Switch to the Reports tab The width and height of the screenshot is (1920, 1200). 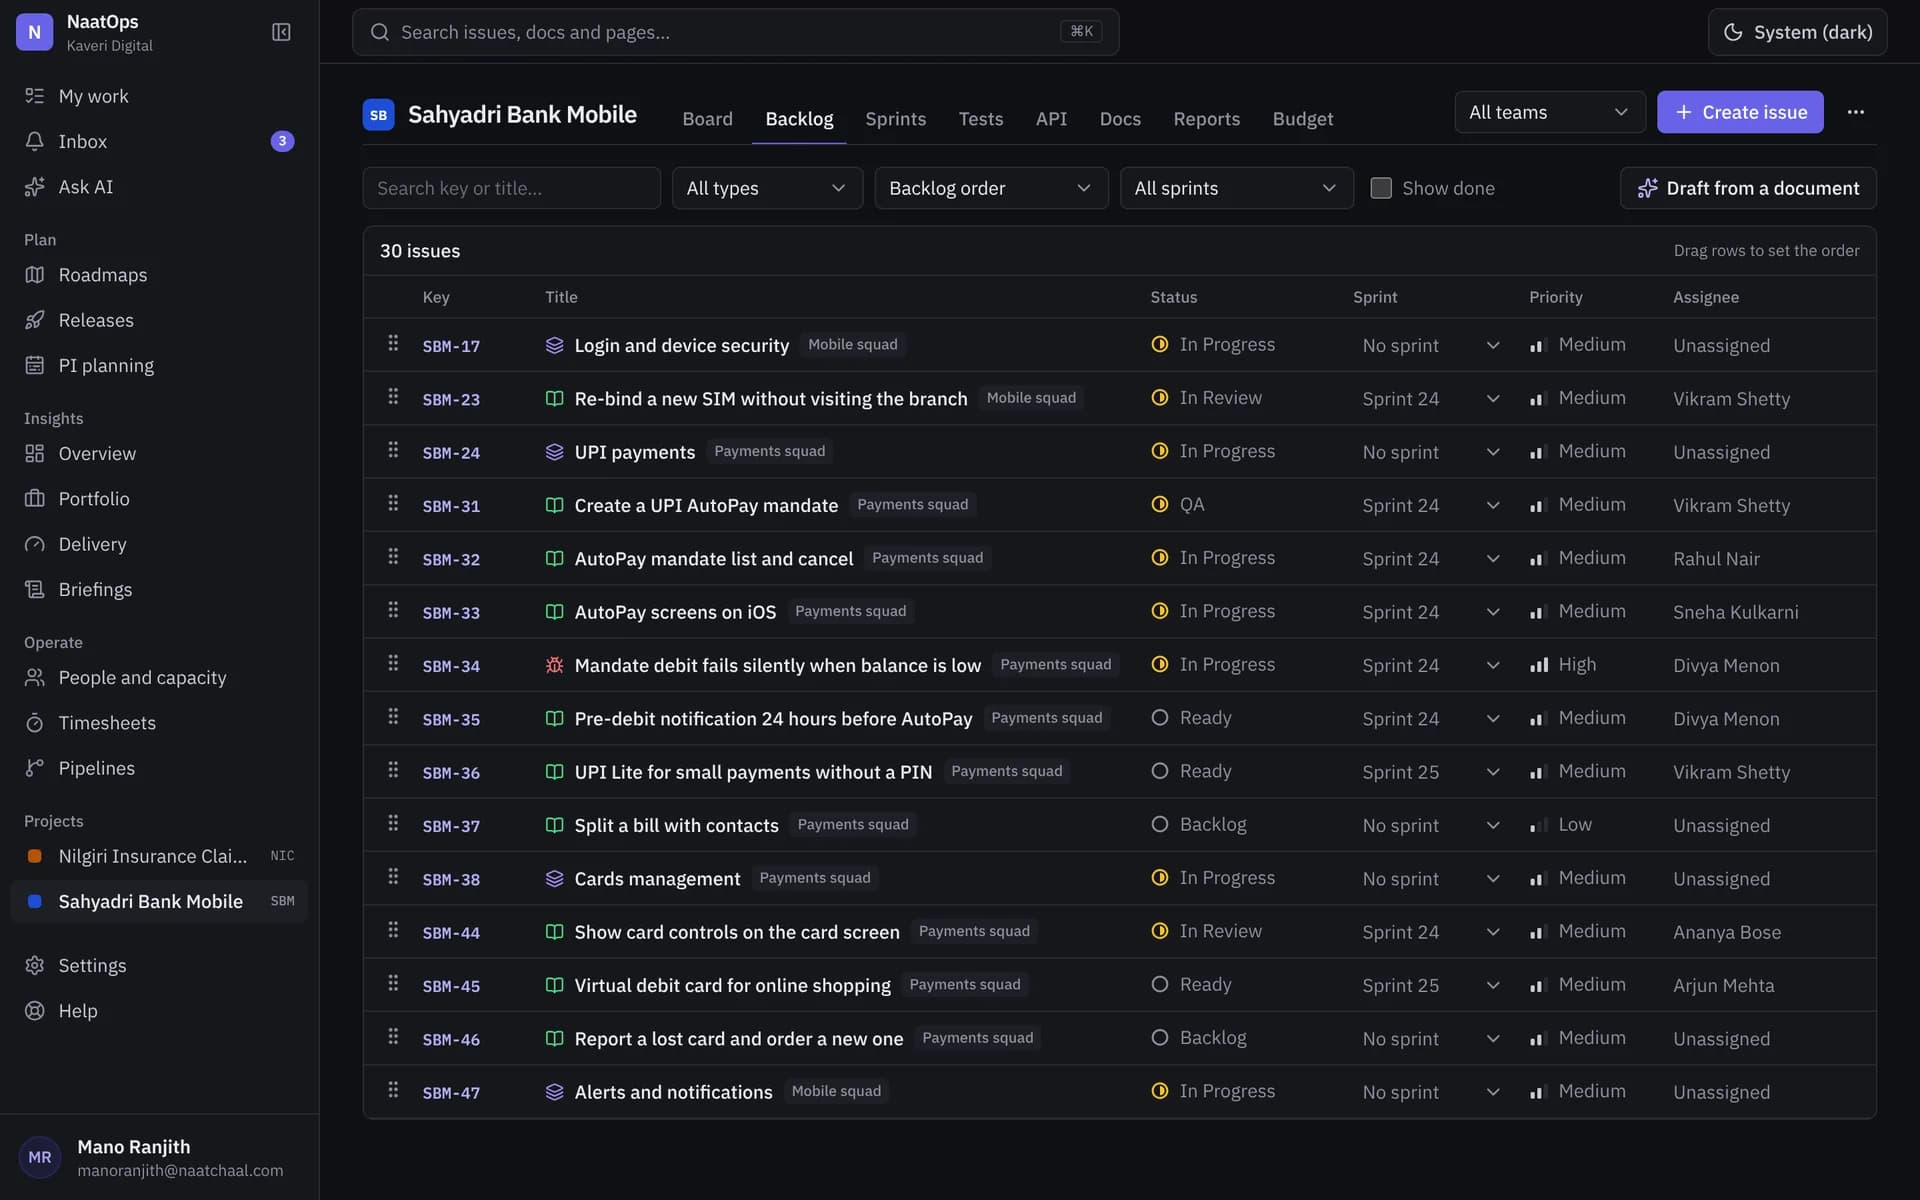(1206, 119)
